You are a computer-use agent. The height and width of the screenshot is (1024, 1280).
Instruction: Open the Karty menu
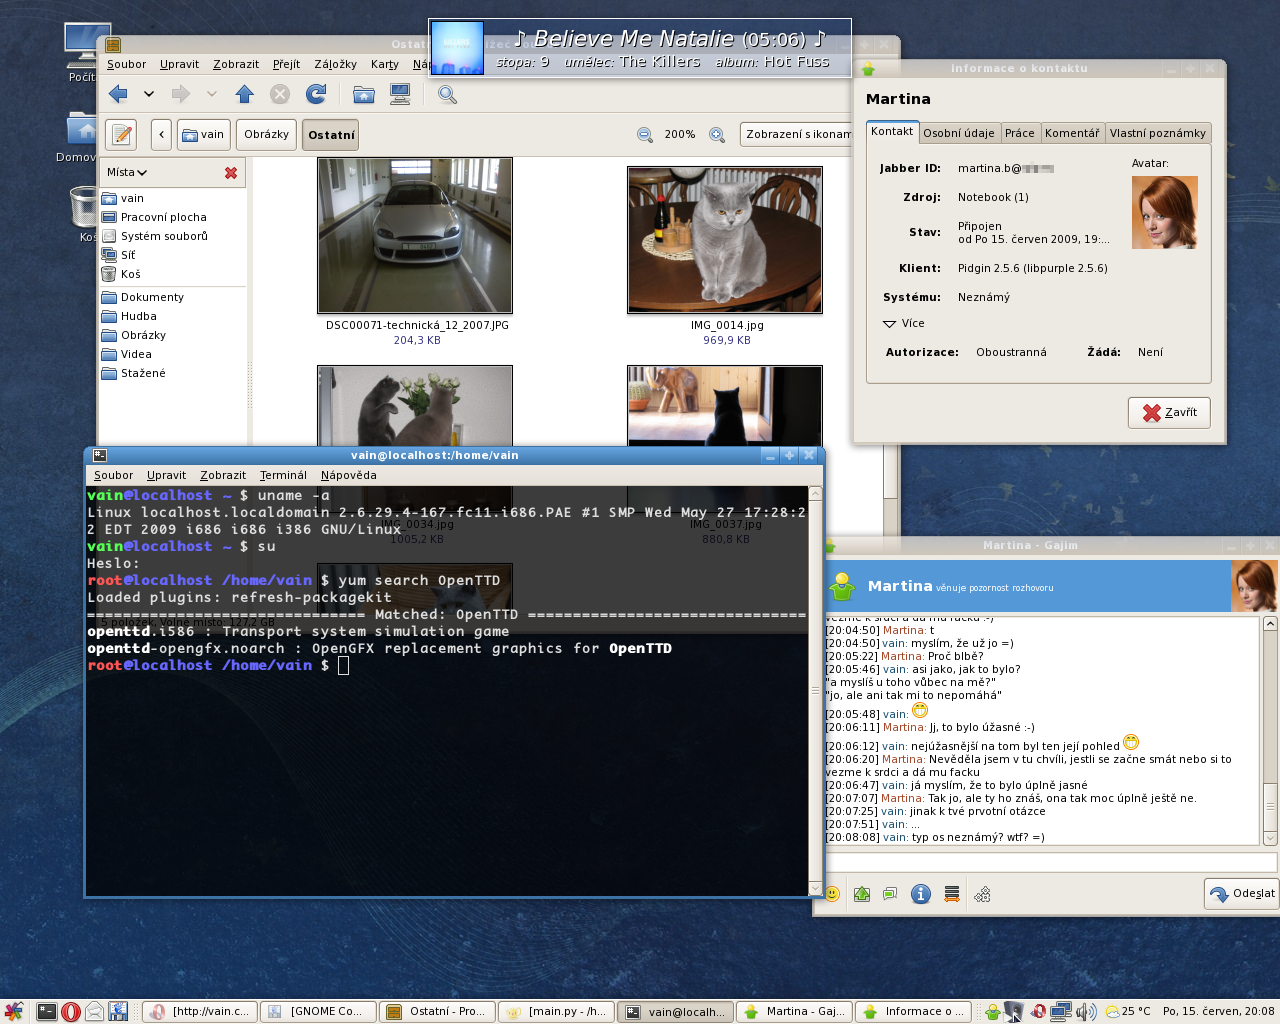coord(384,64)
